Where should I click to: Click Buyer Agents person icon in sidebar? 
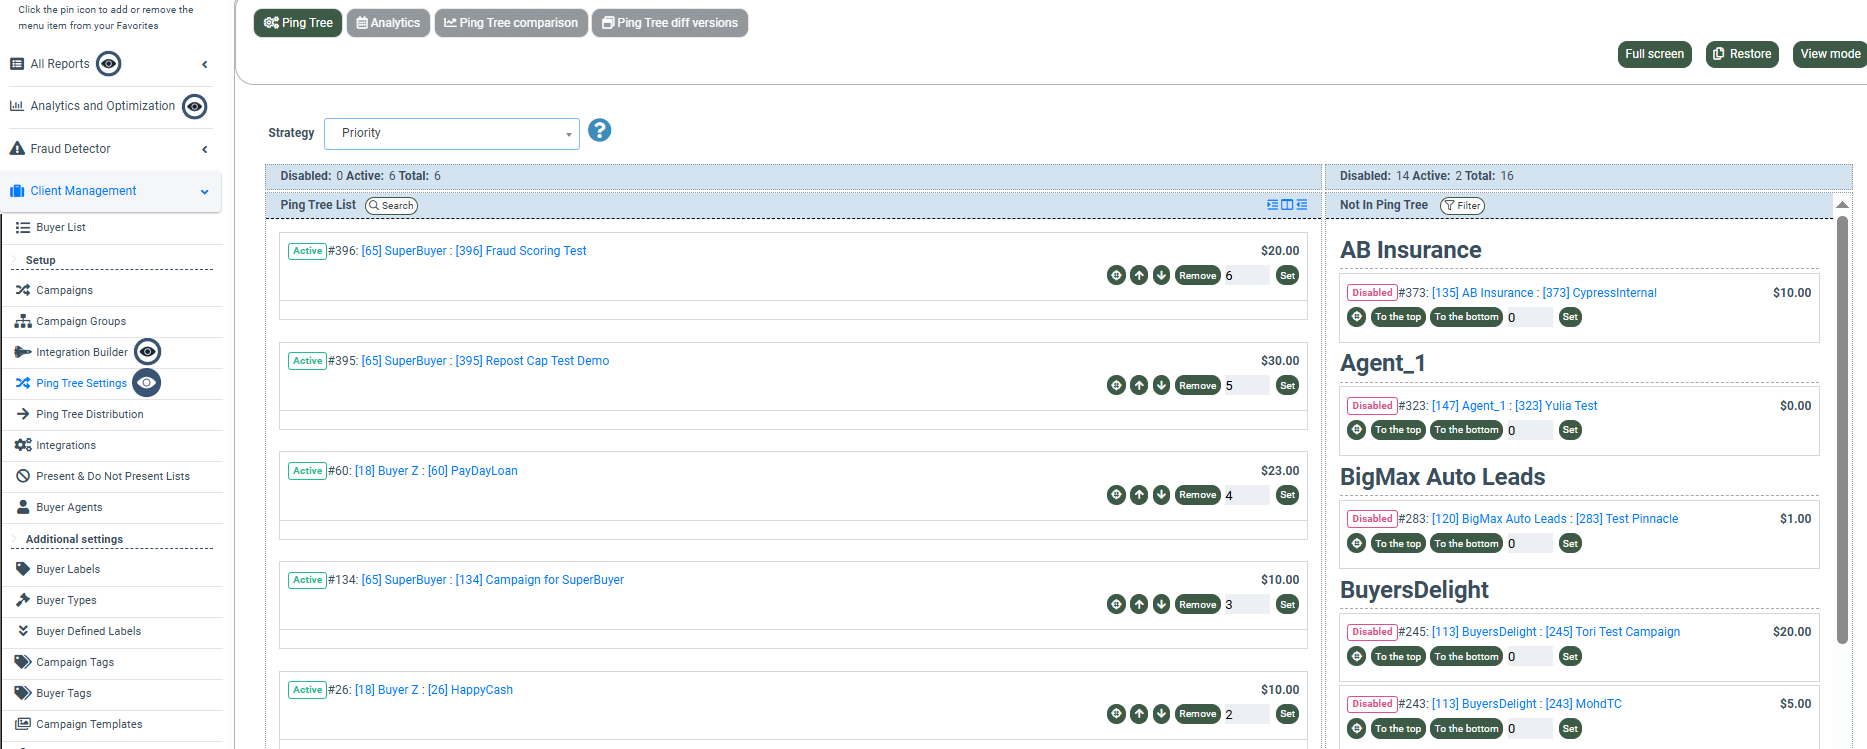(x=23, y=507)
